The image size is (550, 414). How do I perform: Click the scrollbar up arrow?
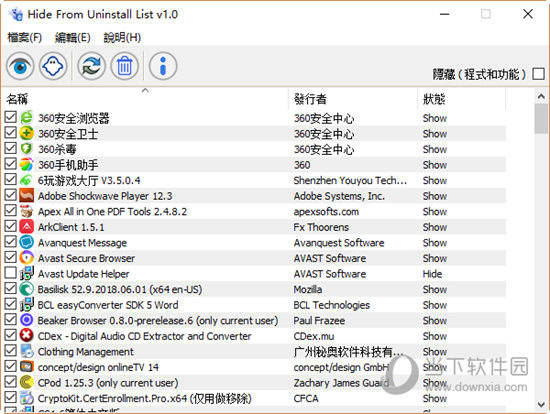(x=541, y=96)
